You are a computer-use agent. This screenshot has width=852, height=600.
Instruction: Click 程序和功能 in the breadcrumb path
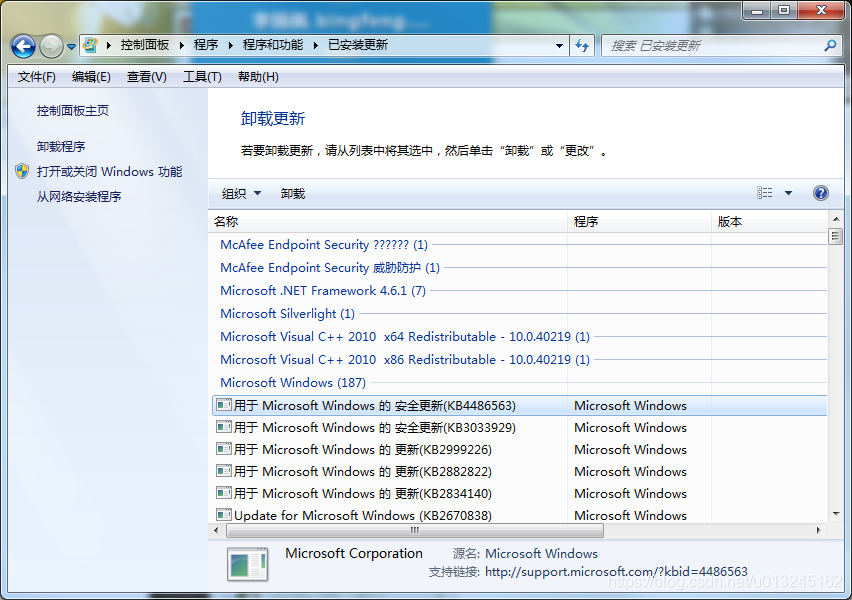click(273, 45)
